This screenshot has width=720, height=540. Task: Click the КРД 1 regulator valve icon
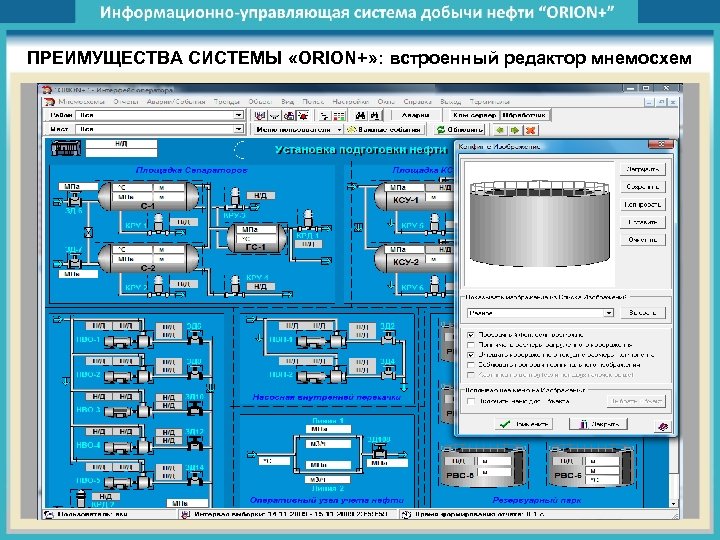click(308, 220)
